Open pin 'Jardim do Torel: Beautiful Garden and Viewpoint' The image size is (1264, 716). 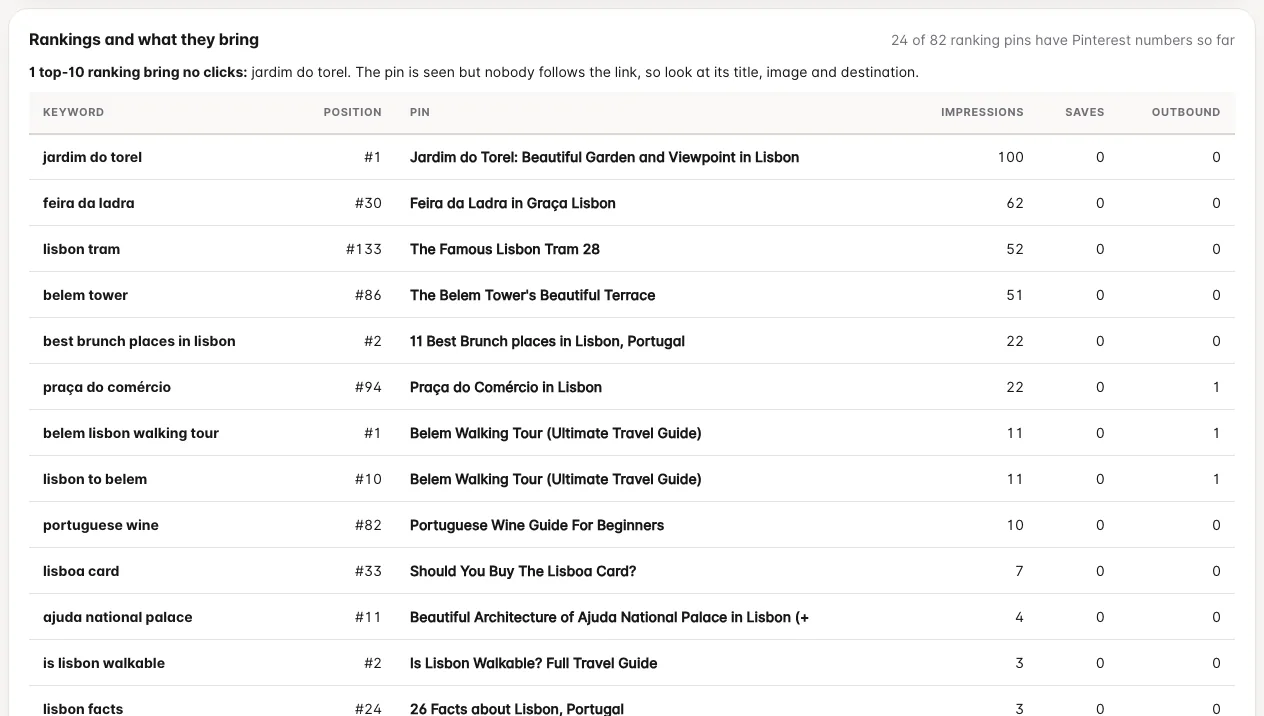click(604, 157)
